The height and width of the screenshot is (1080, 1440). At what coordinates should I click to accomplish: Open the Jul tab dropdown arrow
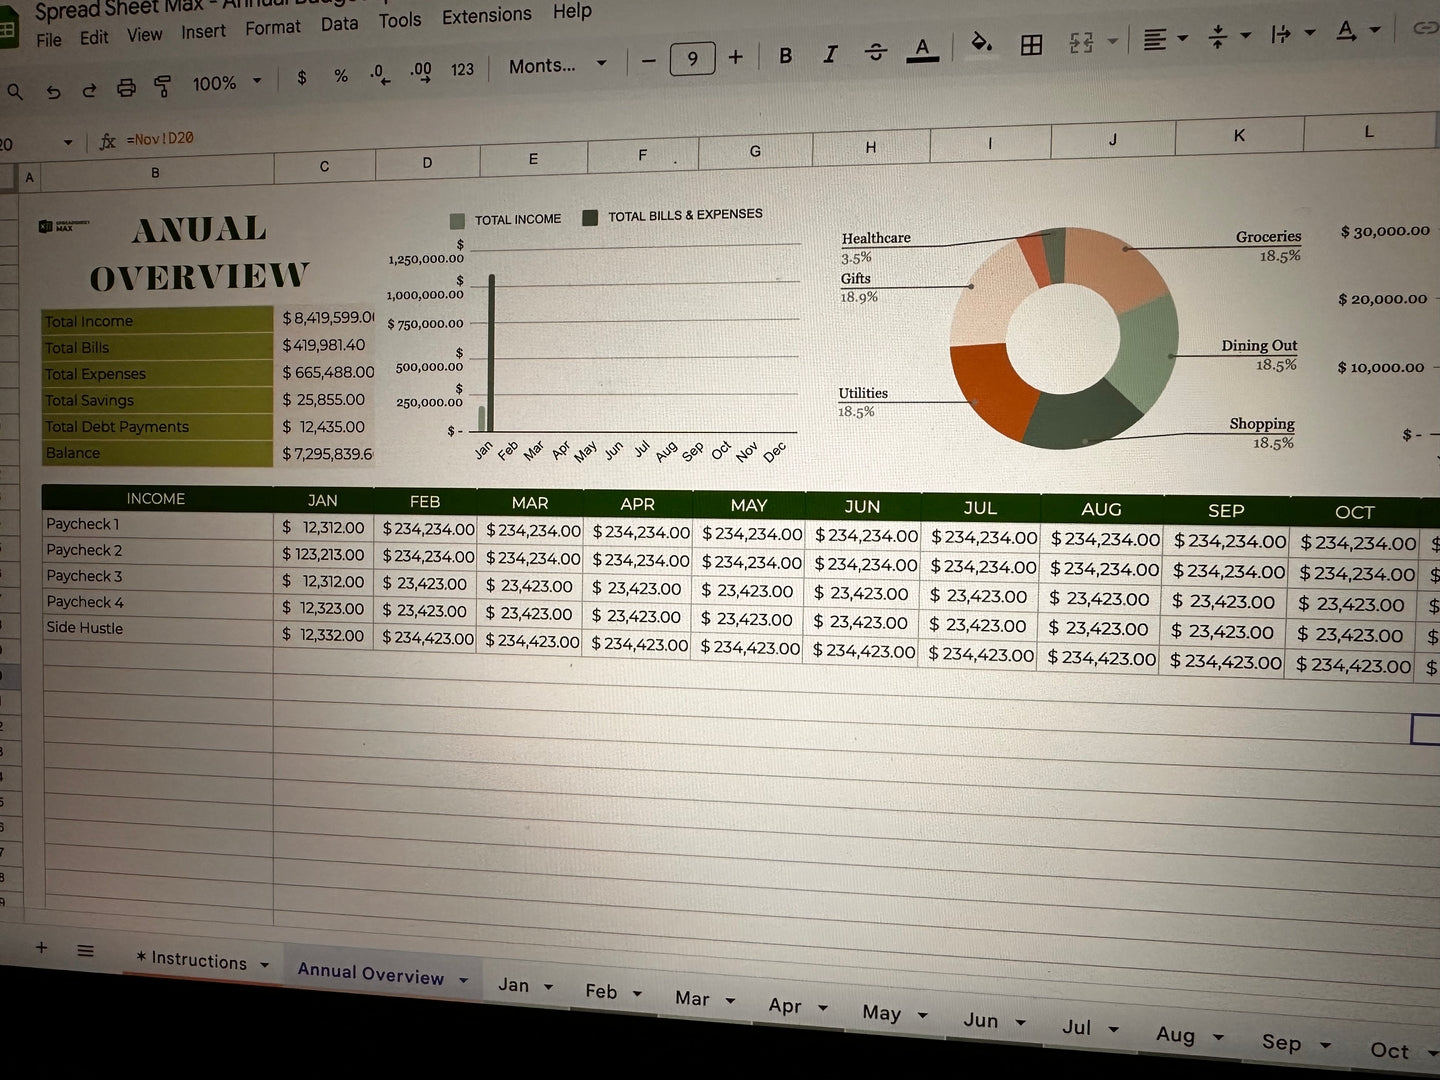click(x=1113, y=1030)
